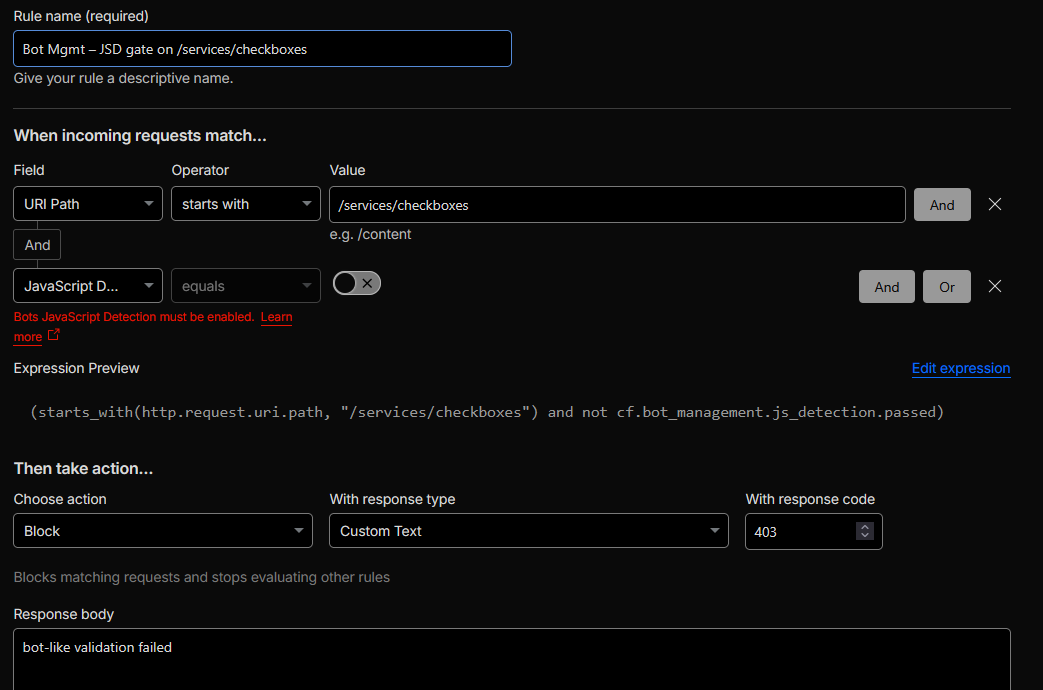
Task: Add an Or condition to JavaScript Detections row
Action: tap(946, 286)
